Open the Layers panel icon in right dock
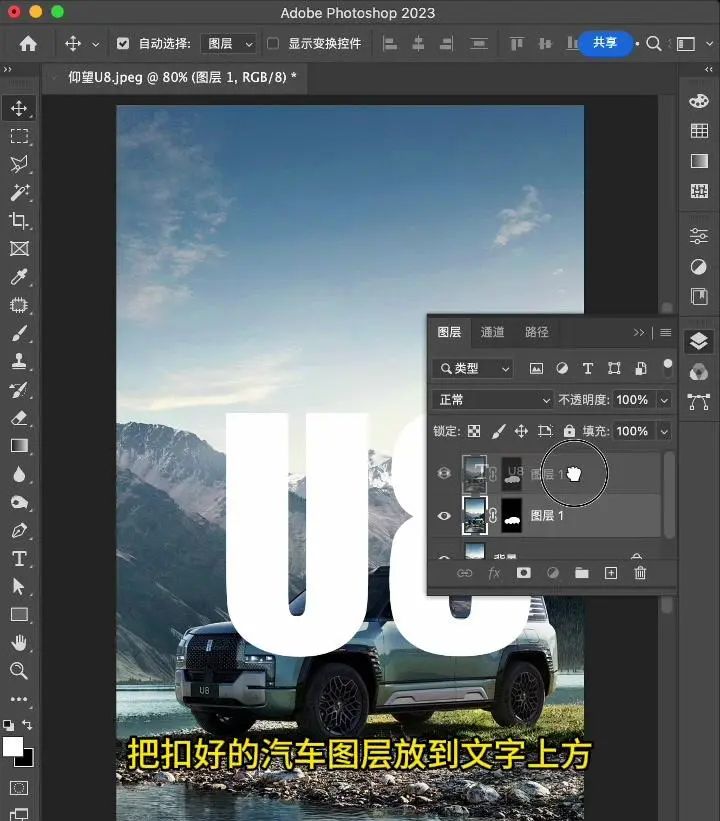This screenshot has height=821, width=720. click(699, 341)
